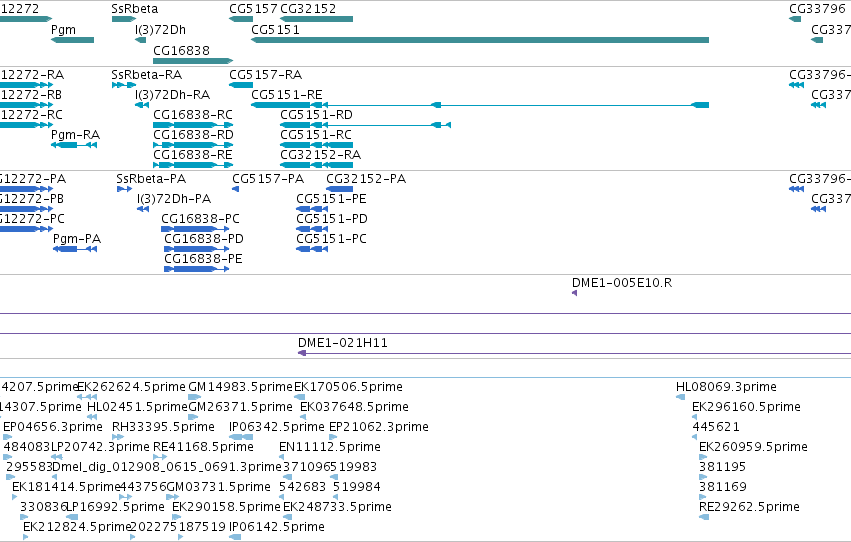Click the DME1-021H11 clone label
Viewport: 851px width, 542px height.
342,343
